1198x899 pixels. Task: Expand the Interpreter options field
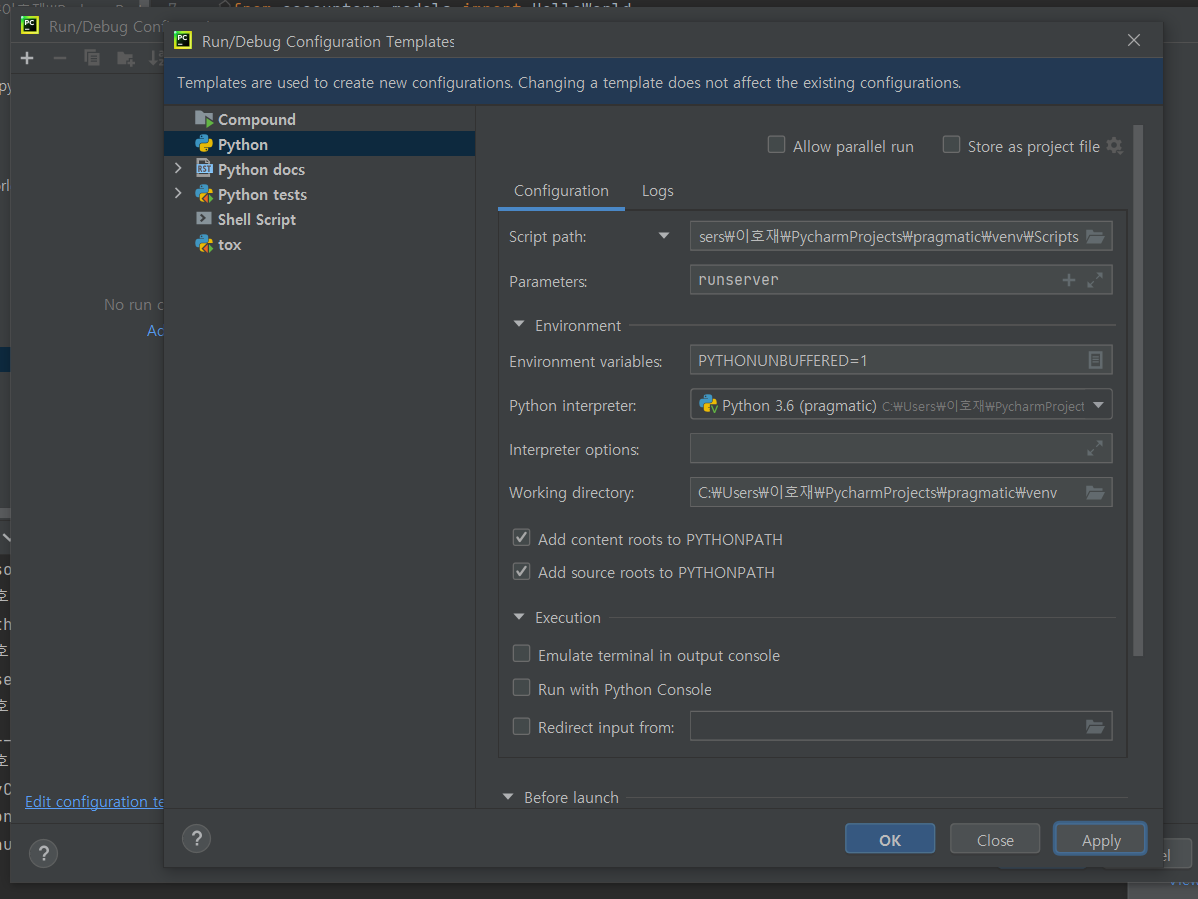(x=1095, y=448)
